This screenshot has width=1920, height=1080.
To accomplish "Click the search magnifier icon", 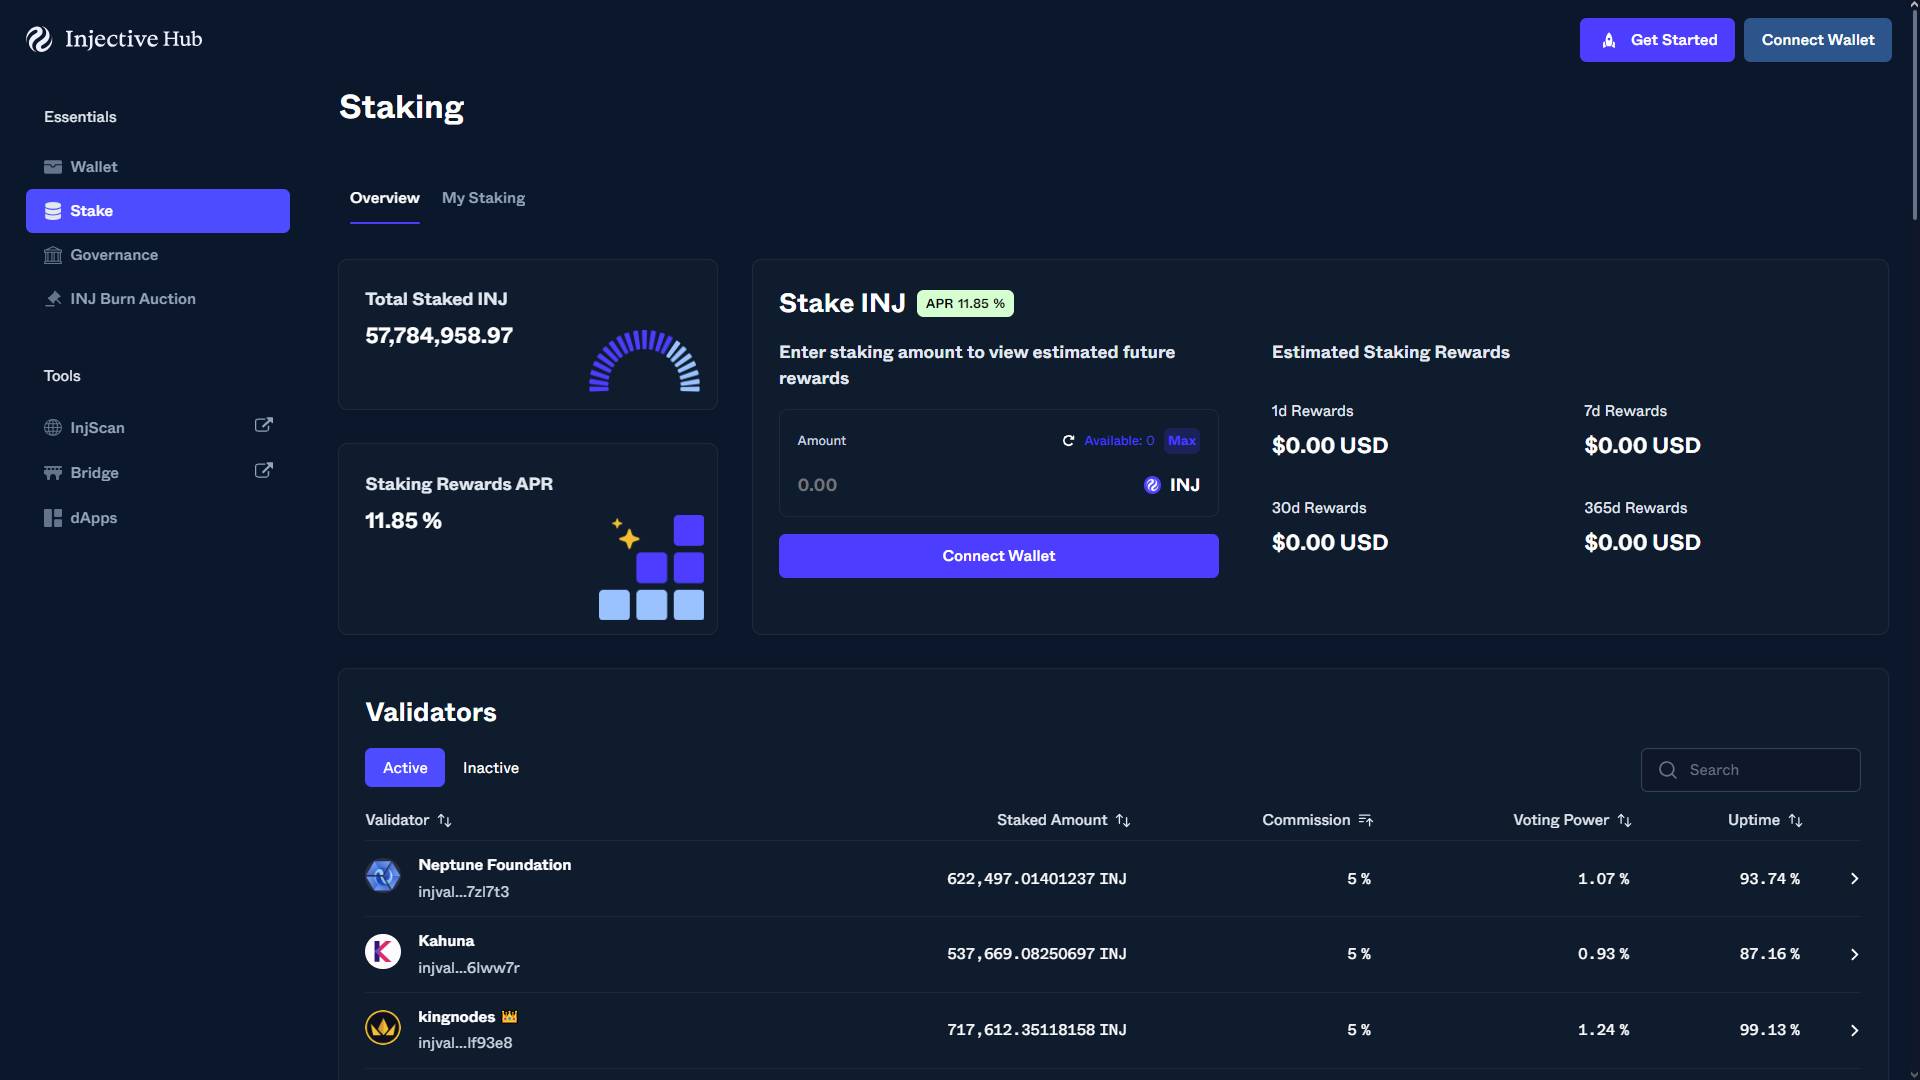I will pyautogui.click(x=1667, y=770).
